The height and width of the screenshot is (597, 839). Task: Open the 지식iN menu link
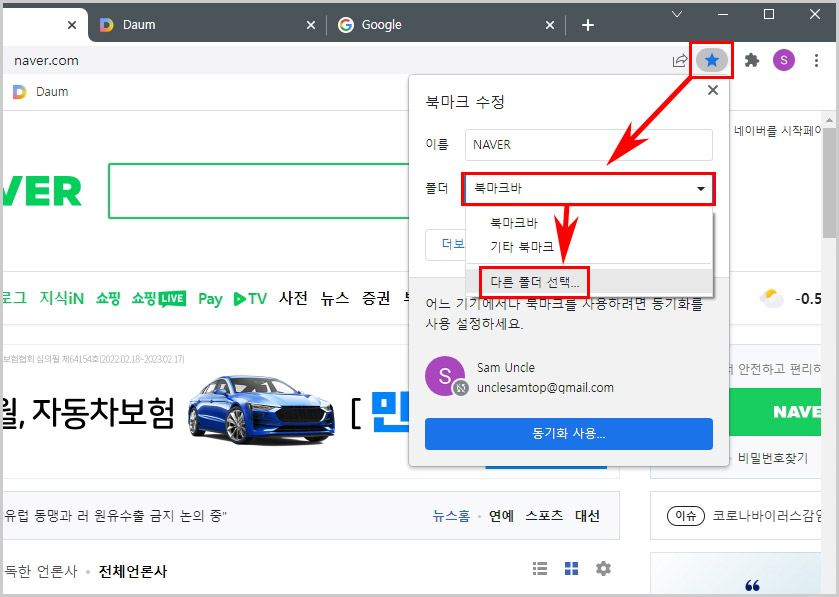click(62, 298)
